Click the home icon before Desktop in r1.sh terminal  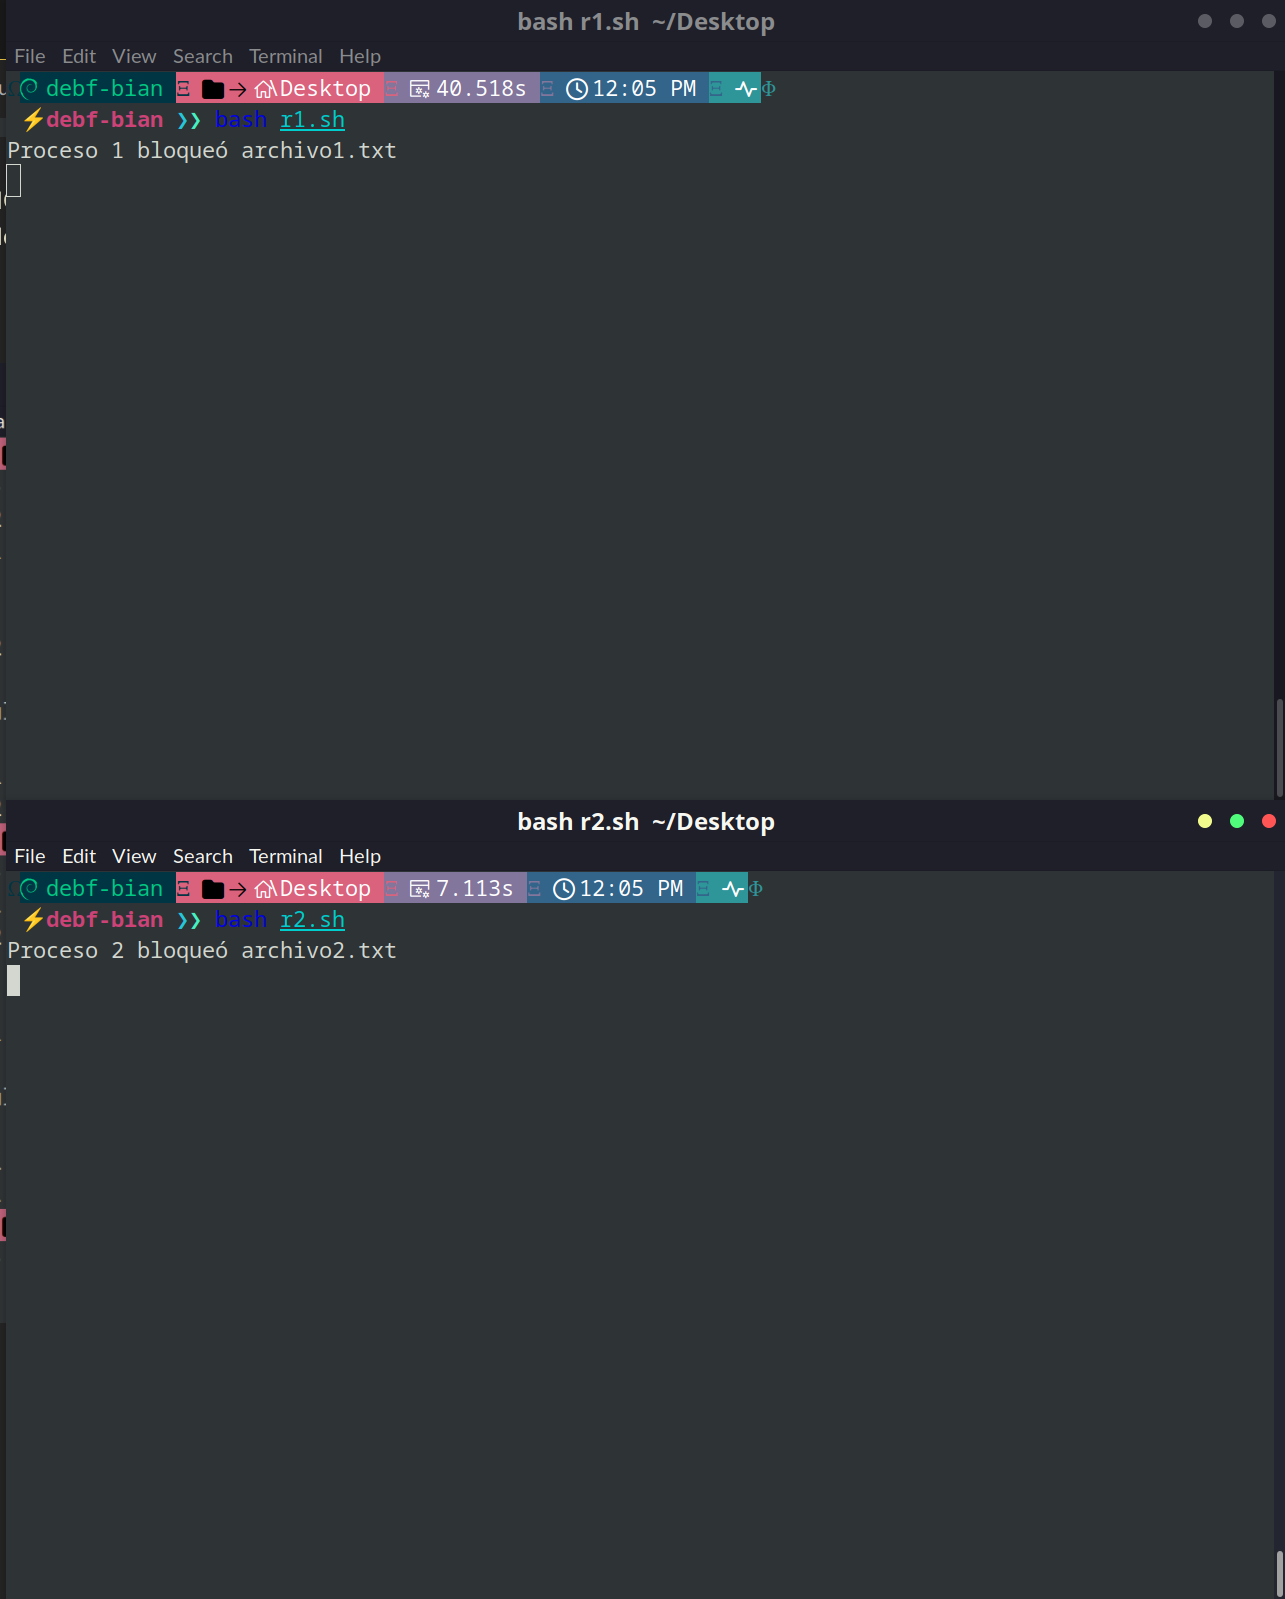click(265, 89)
